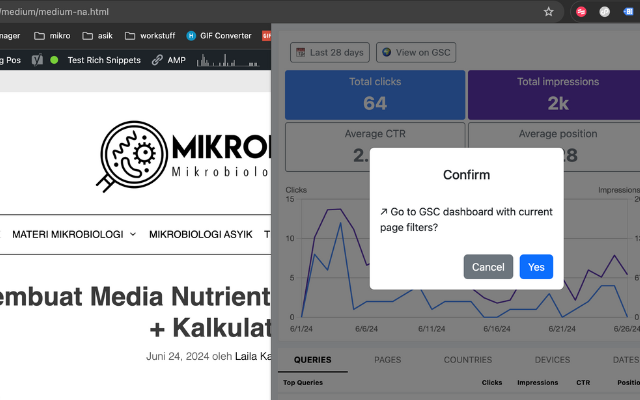The width and height of the screenshot is (640, 400).
Task: Open the site stats sparkline graph
Action: coord(228,60)
